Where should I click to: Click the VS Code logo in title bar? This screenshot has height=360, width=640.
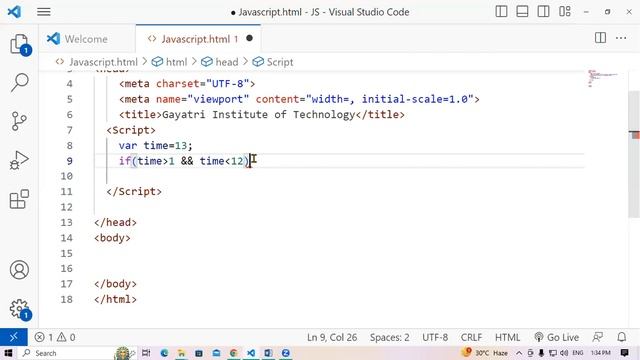tap(14, 12)
